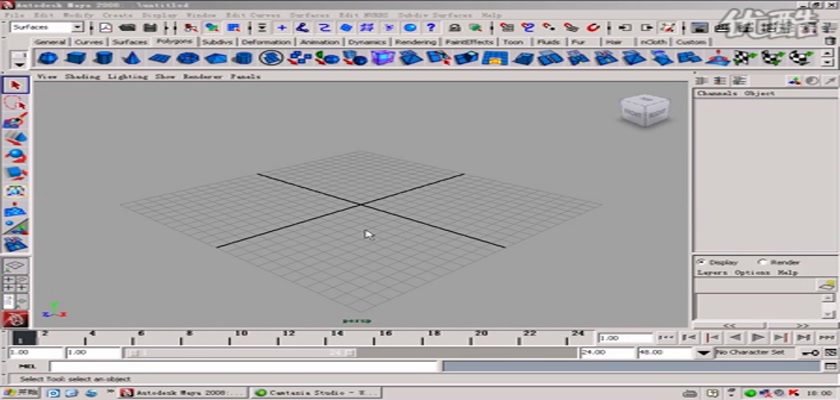Image resolution: width=840 pixels, height=400 pixels.
Task: Open the shelf options arrow dropdown
Action: click(x=20, y=64)
